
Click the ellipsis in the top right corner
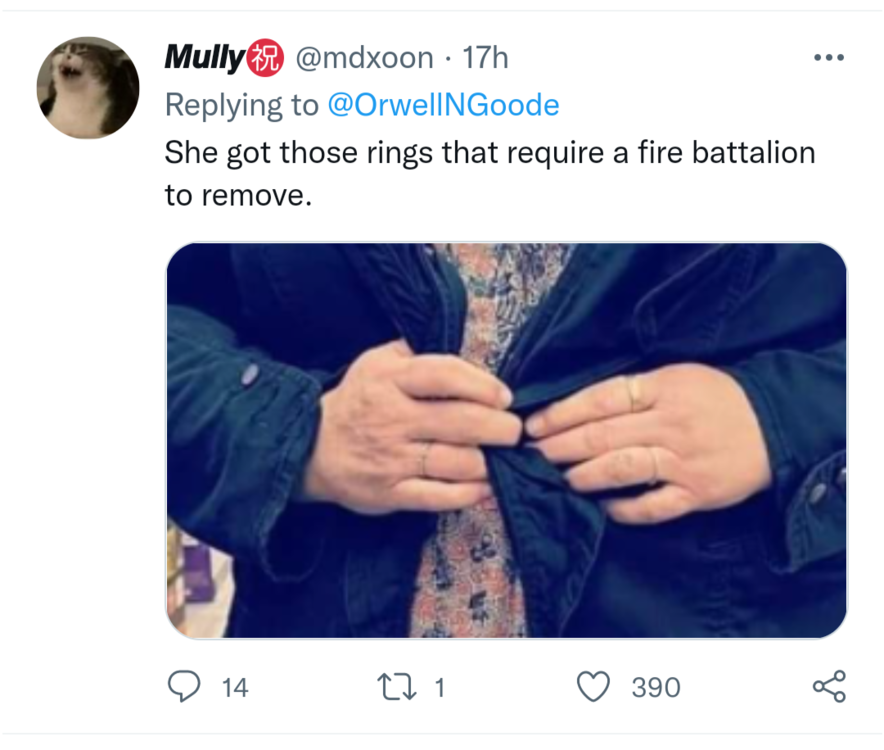tap(829, 57)
